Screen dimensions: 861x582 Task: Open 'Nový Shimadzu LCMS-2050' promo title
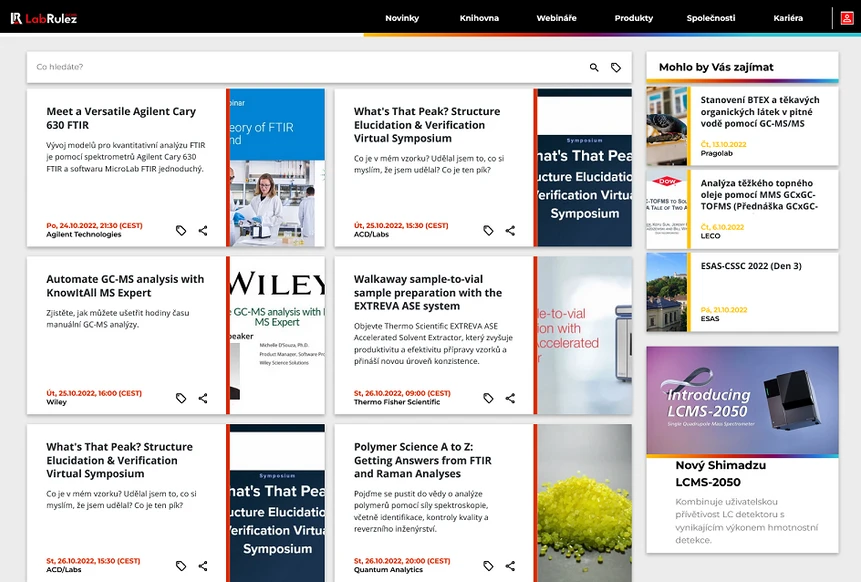720,473
